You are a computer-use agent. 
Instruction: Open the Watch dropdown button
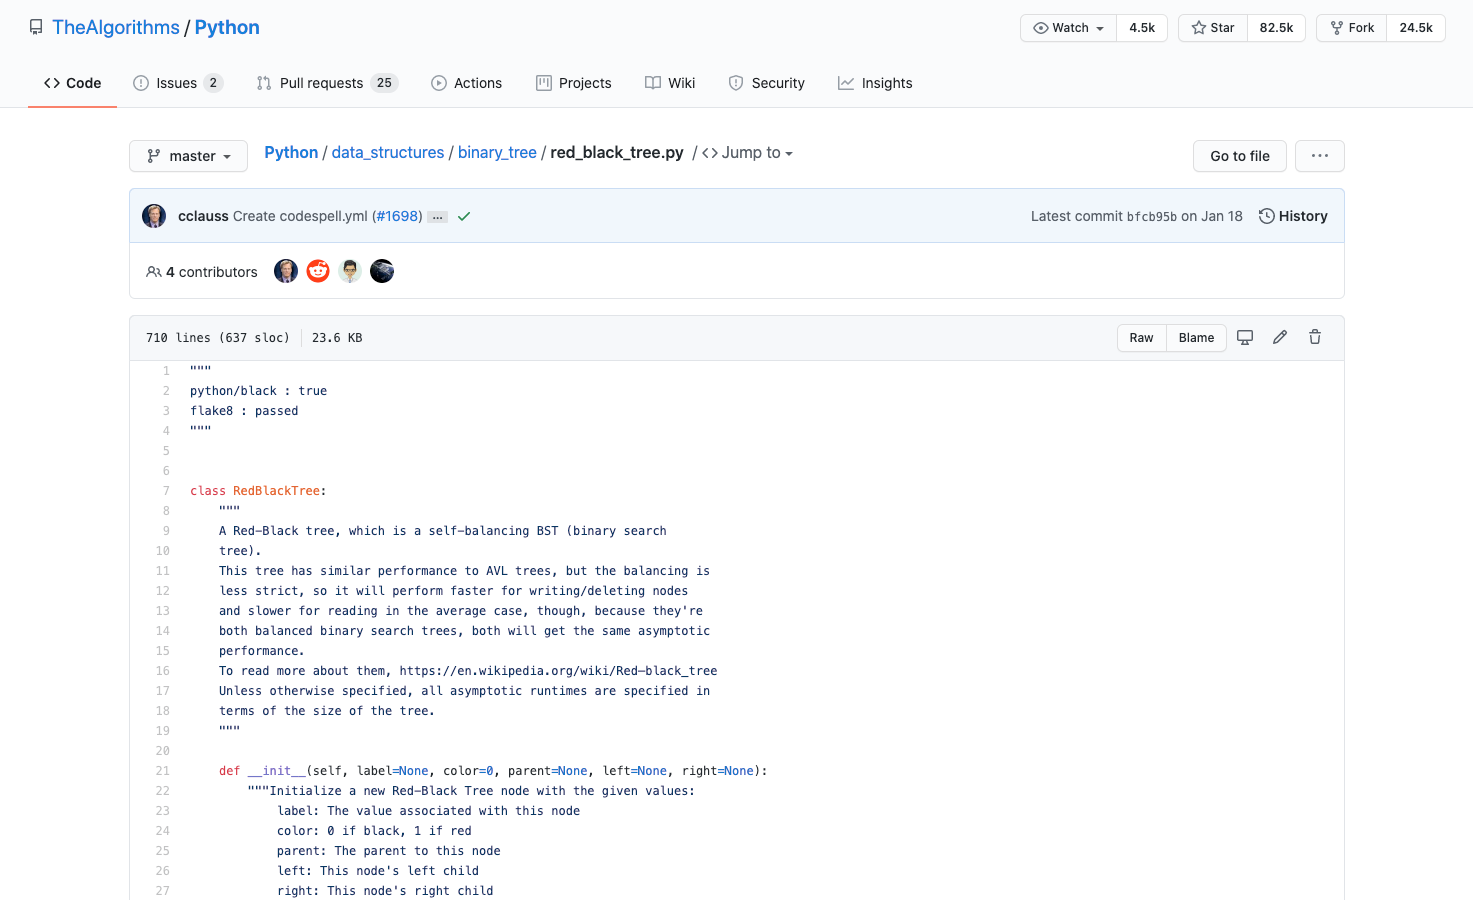[x=1068, y=28]
